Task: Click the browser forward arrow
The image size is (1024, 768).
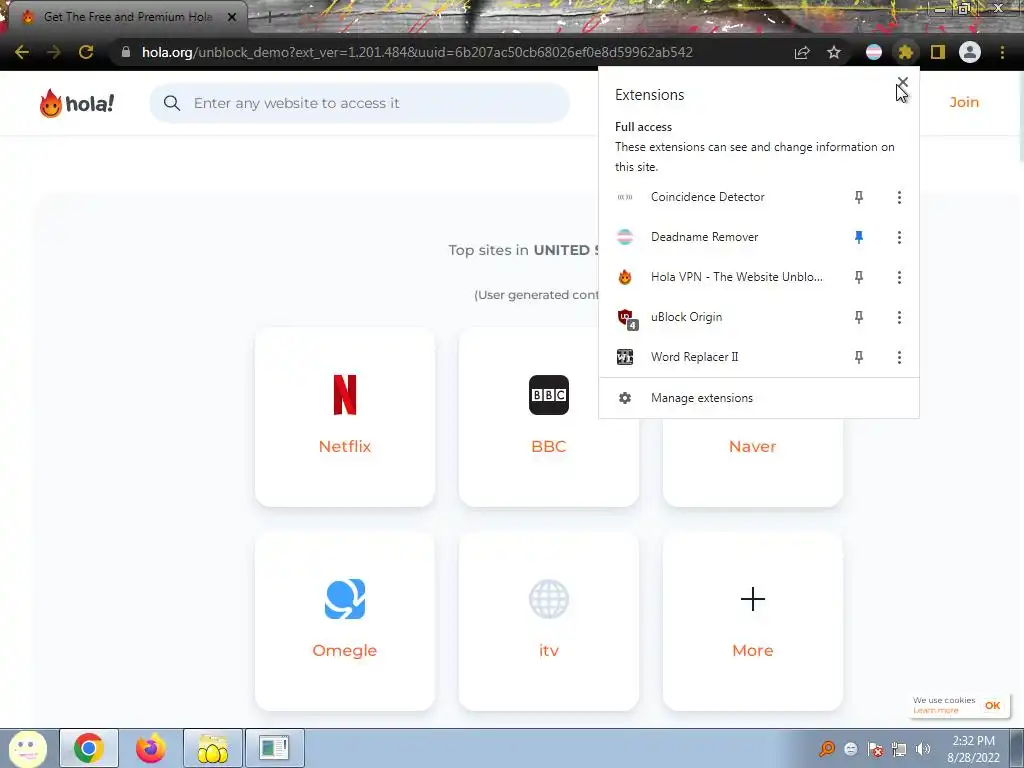Action: pos(54,52)
